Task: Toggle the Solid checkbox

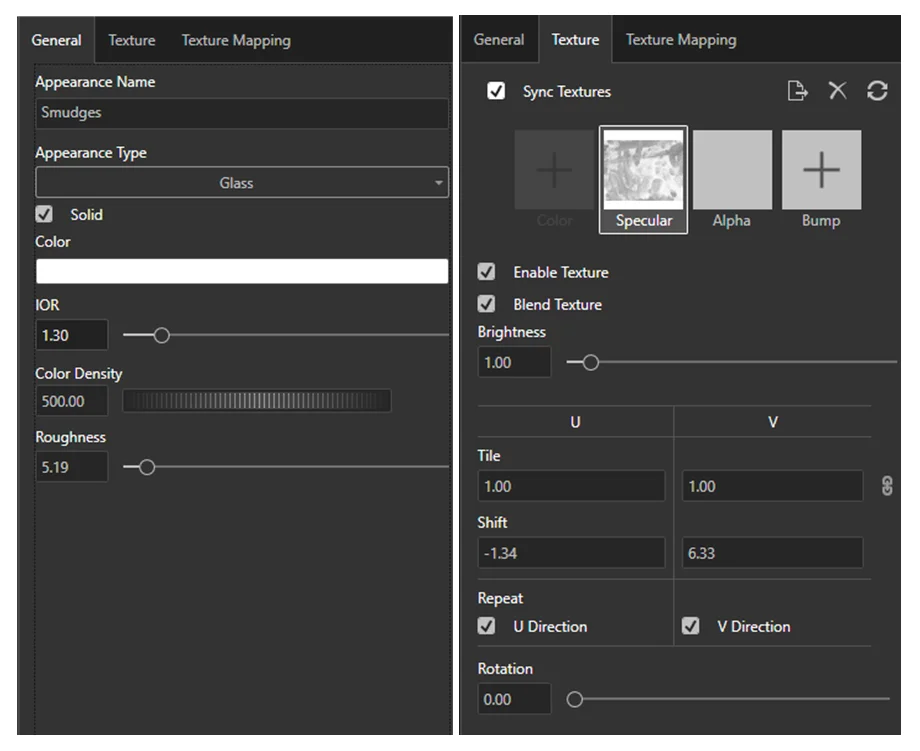Action: (44, 214)
